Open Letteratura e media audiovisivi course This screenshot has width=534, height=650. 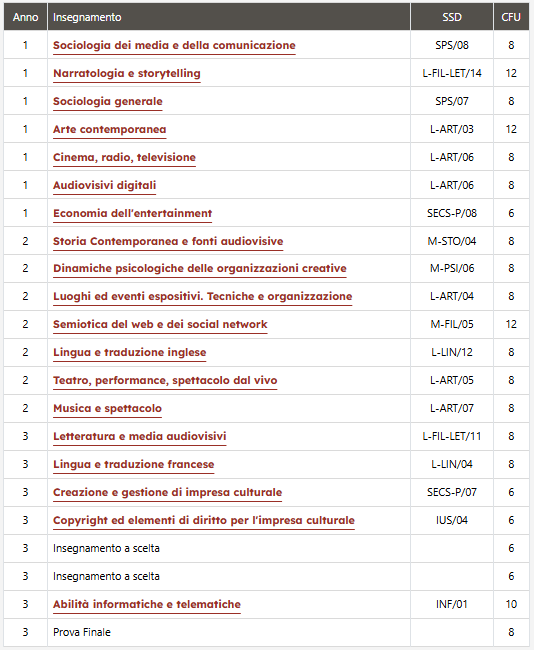point(140,436)
